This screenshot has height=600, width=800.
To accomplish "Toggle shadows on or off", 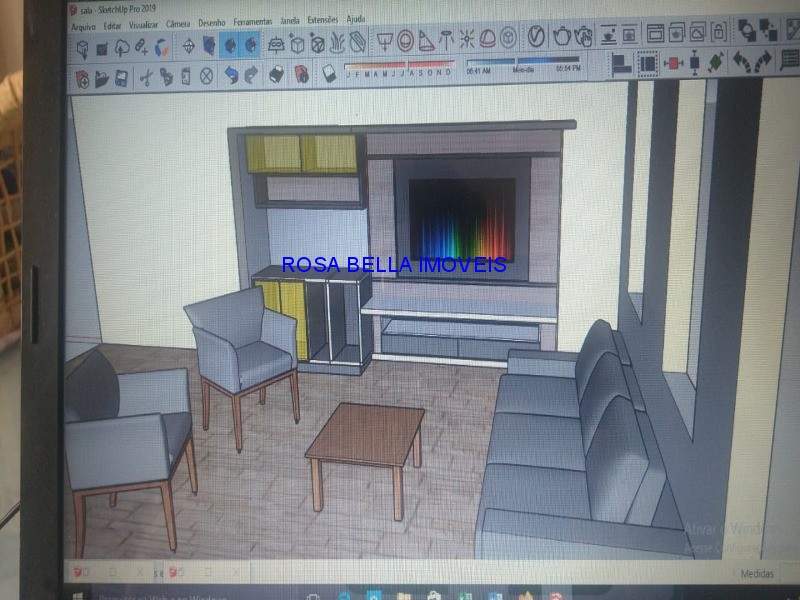I will [330, 73].
